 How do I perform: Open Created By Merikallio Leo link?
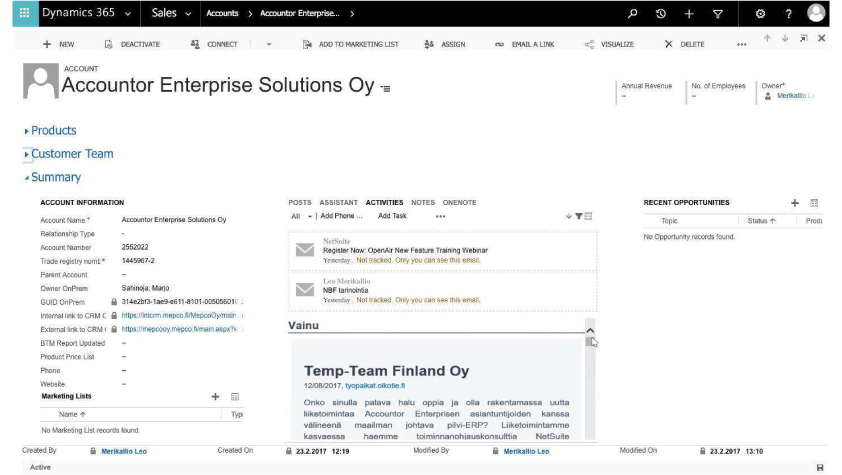(x=124, y=451)
